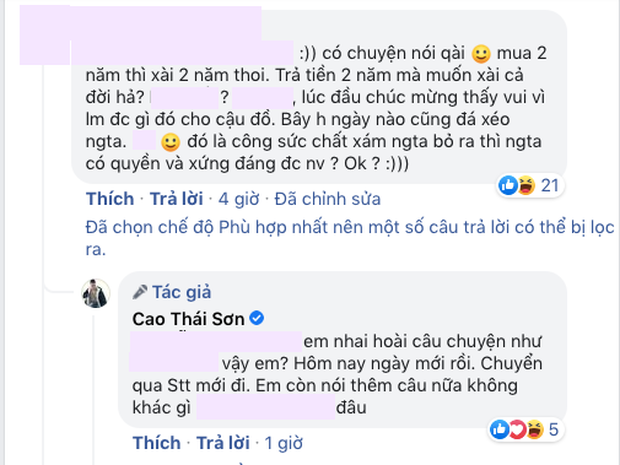View the 5 reactions on the reply

(x=548, y=429)
